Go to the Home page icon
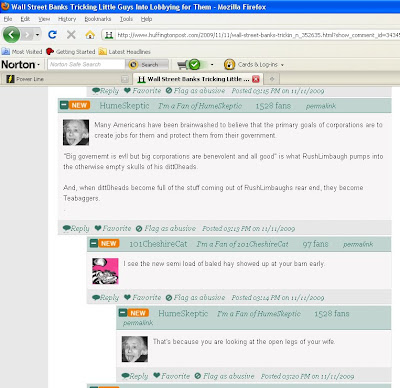The height and width of the screenshot is (388, 400). (x=90, y=35)
